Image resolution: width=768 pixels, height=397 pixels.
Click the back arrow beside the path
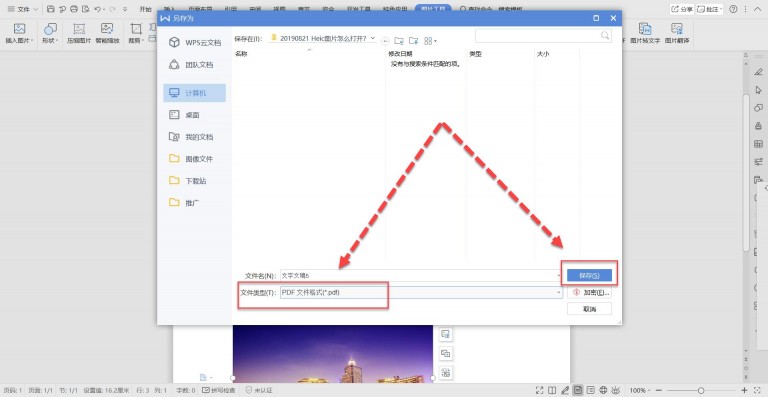click(385, 41)
